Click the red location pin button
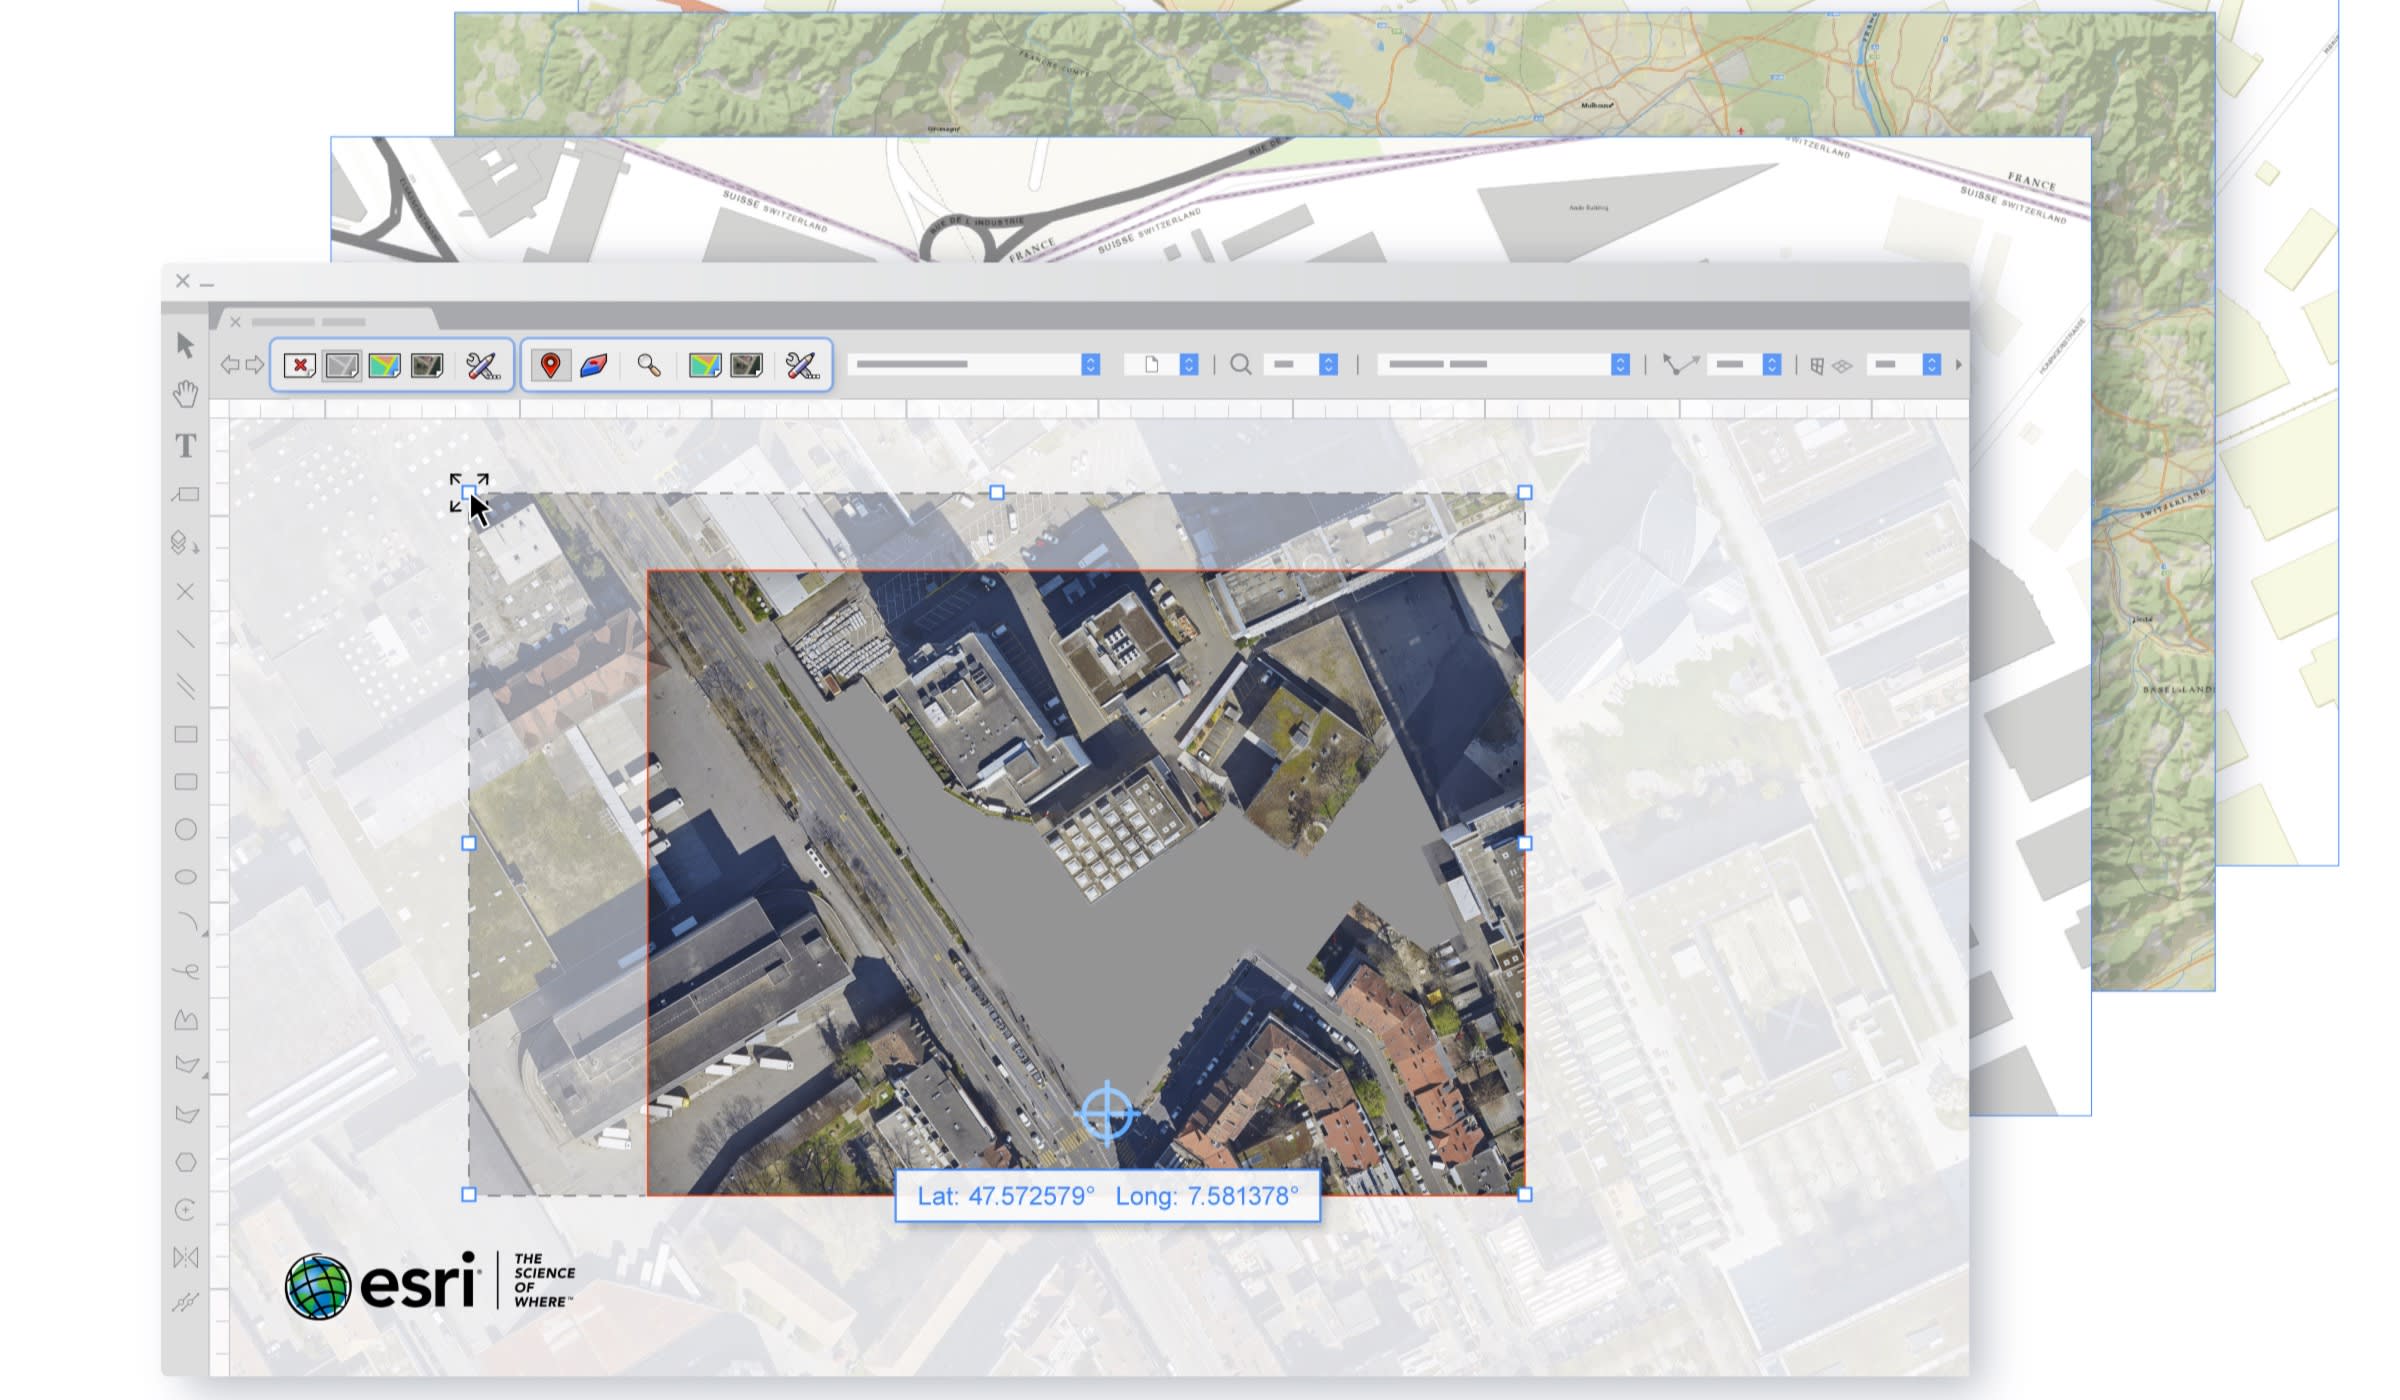 [x=549, y=365]
